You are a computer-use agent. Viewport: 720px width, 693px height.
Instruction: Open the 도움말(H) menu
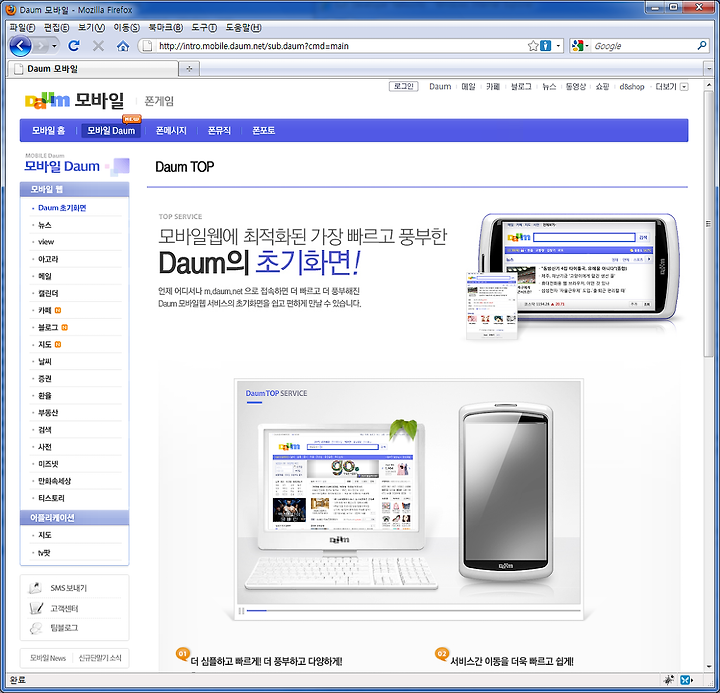(243, 28)
